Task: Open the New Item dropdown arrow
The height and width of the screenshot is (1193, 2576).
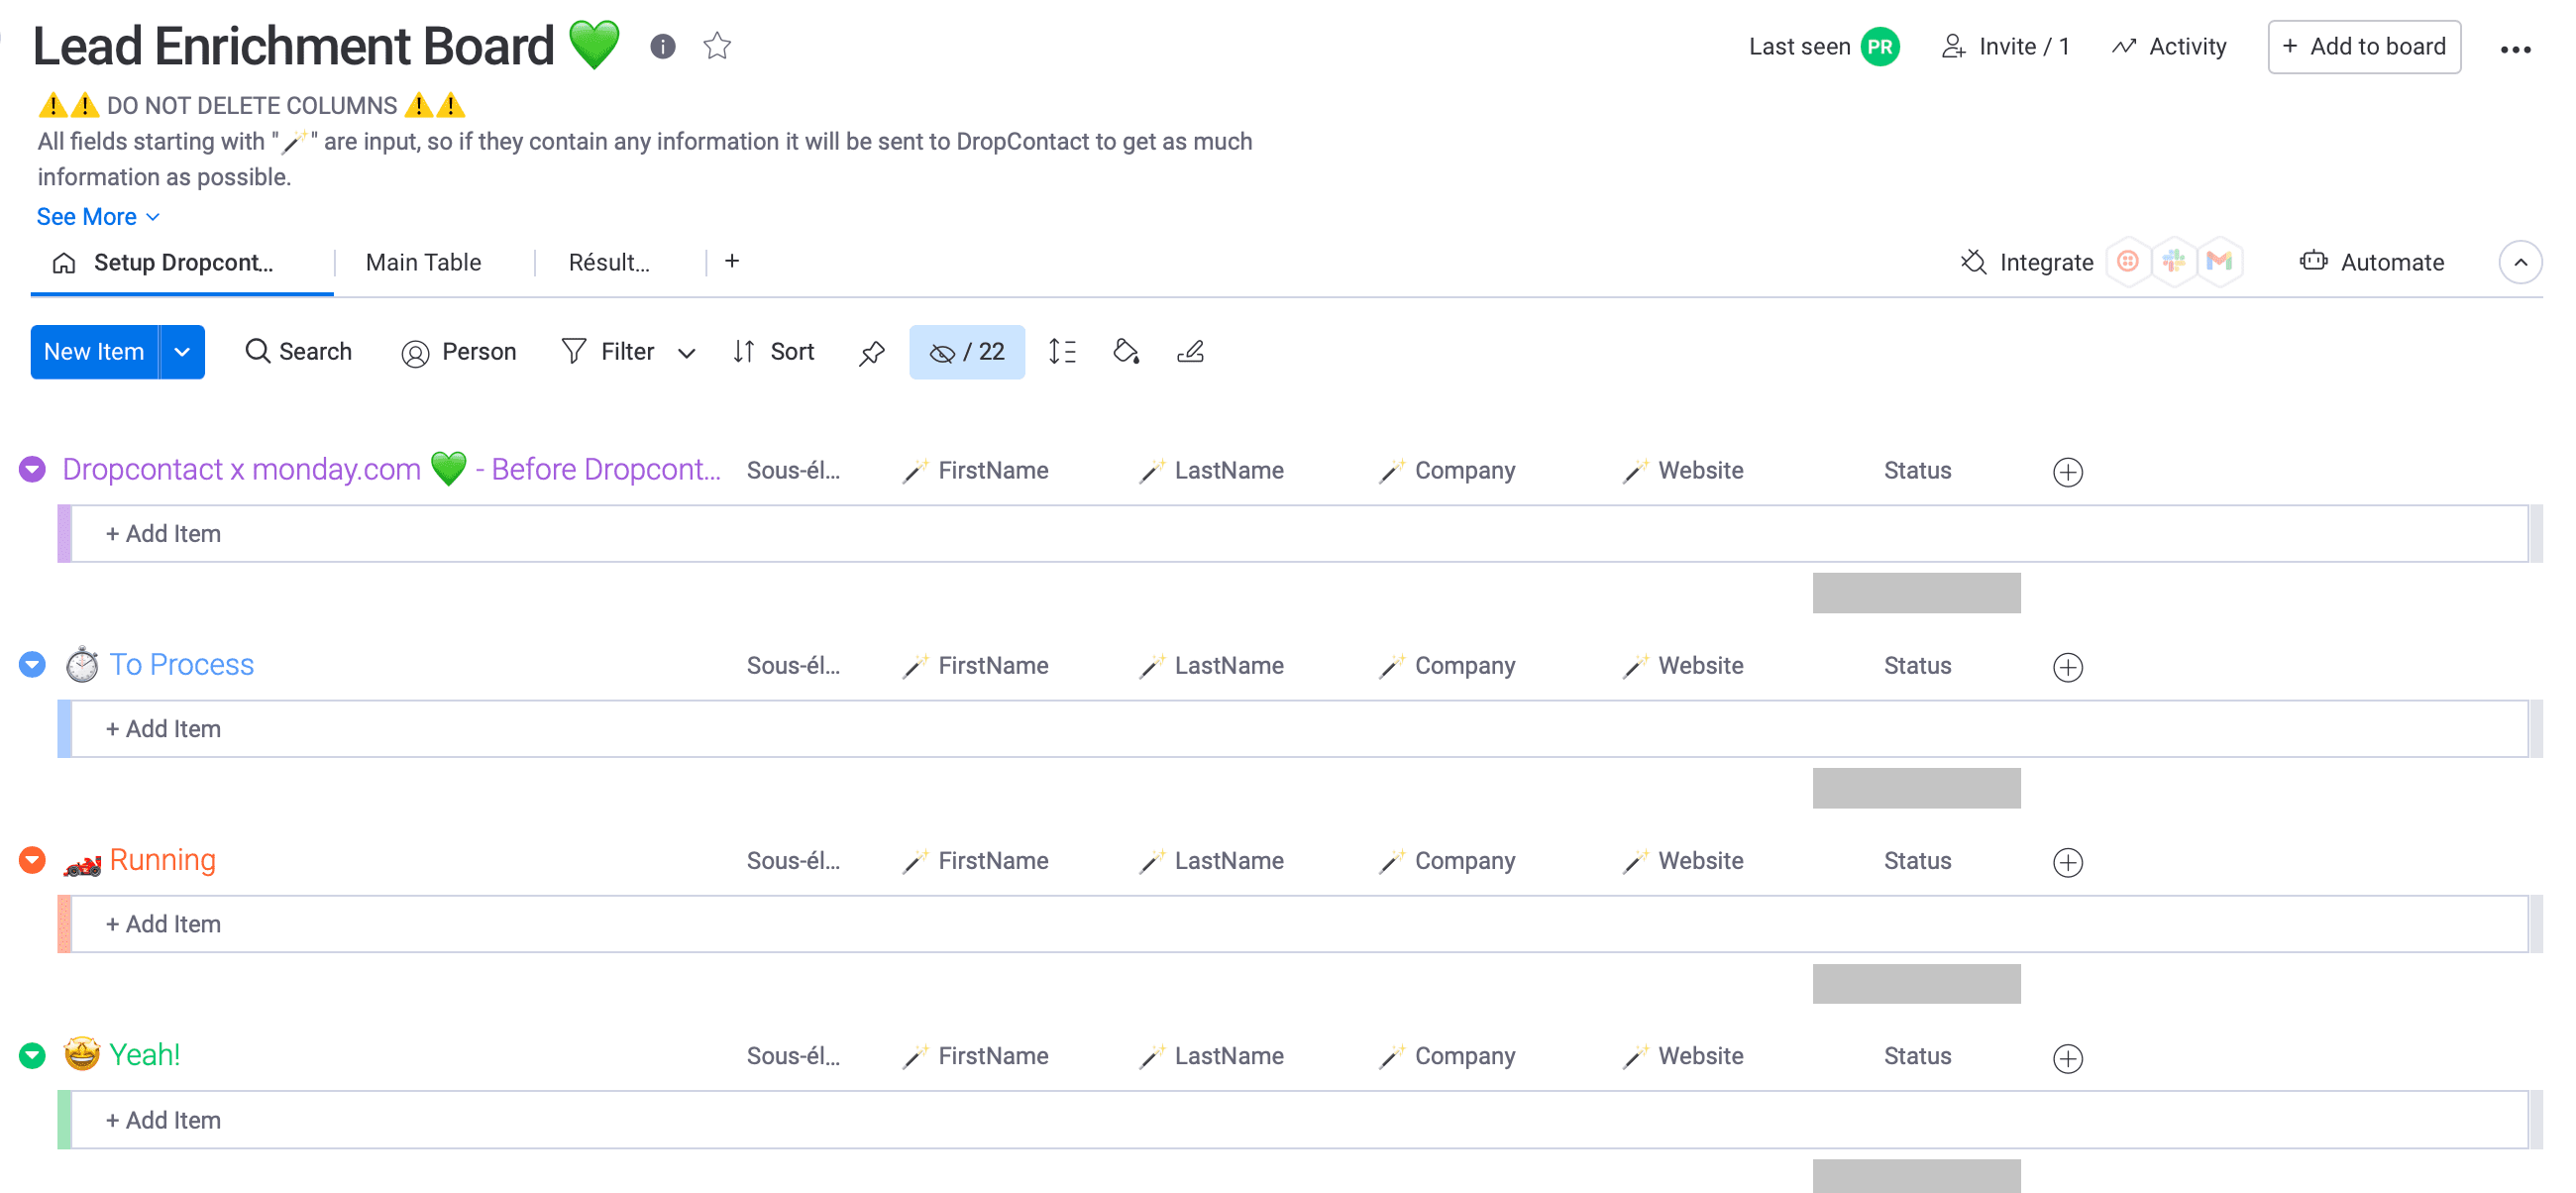Action: point(182,352)
